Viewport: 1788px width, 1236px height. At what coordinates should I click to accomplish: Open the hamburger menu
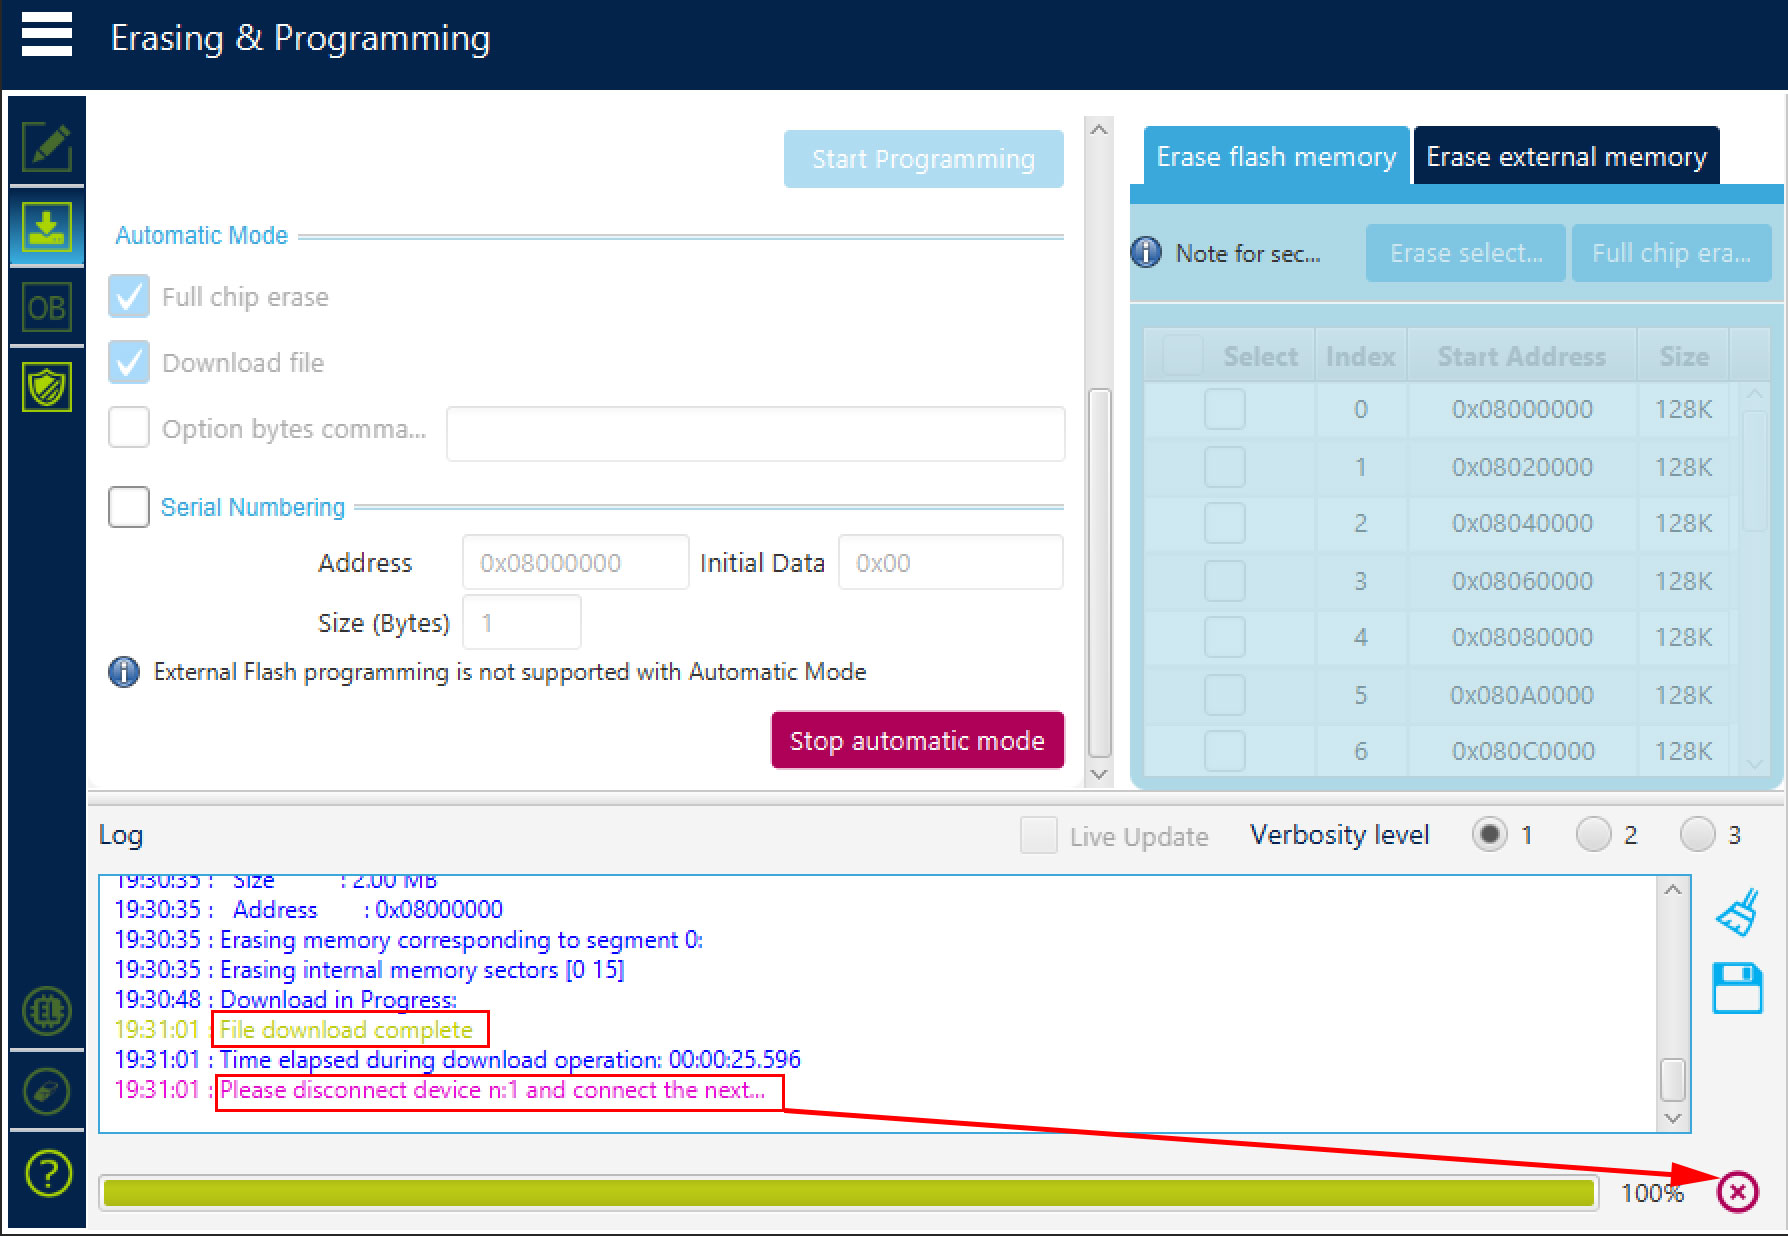click(x=46, y=36)
